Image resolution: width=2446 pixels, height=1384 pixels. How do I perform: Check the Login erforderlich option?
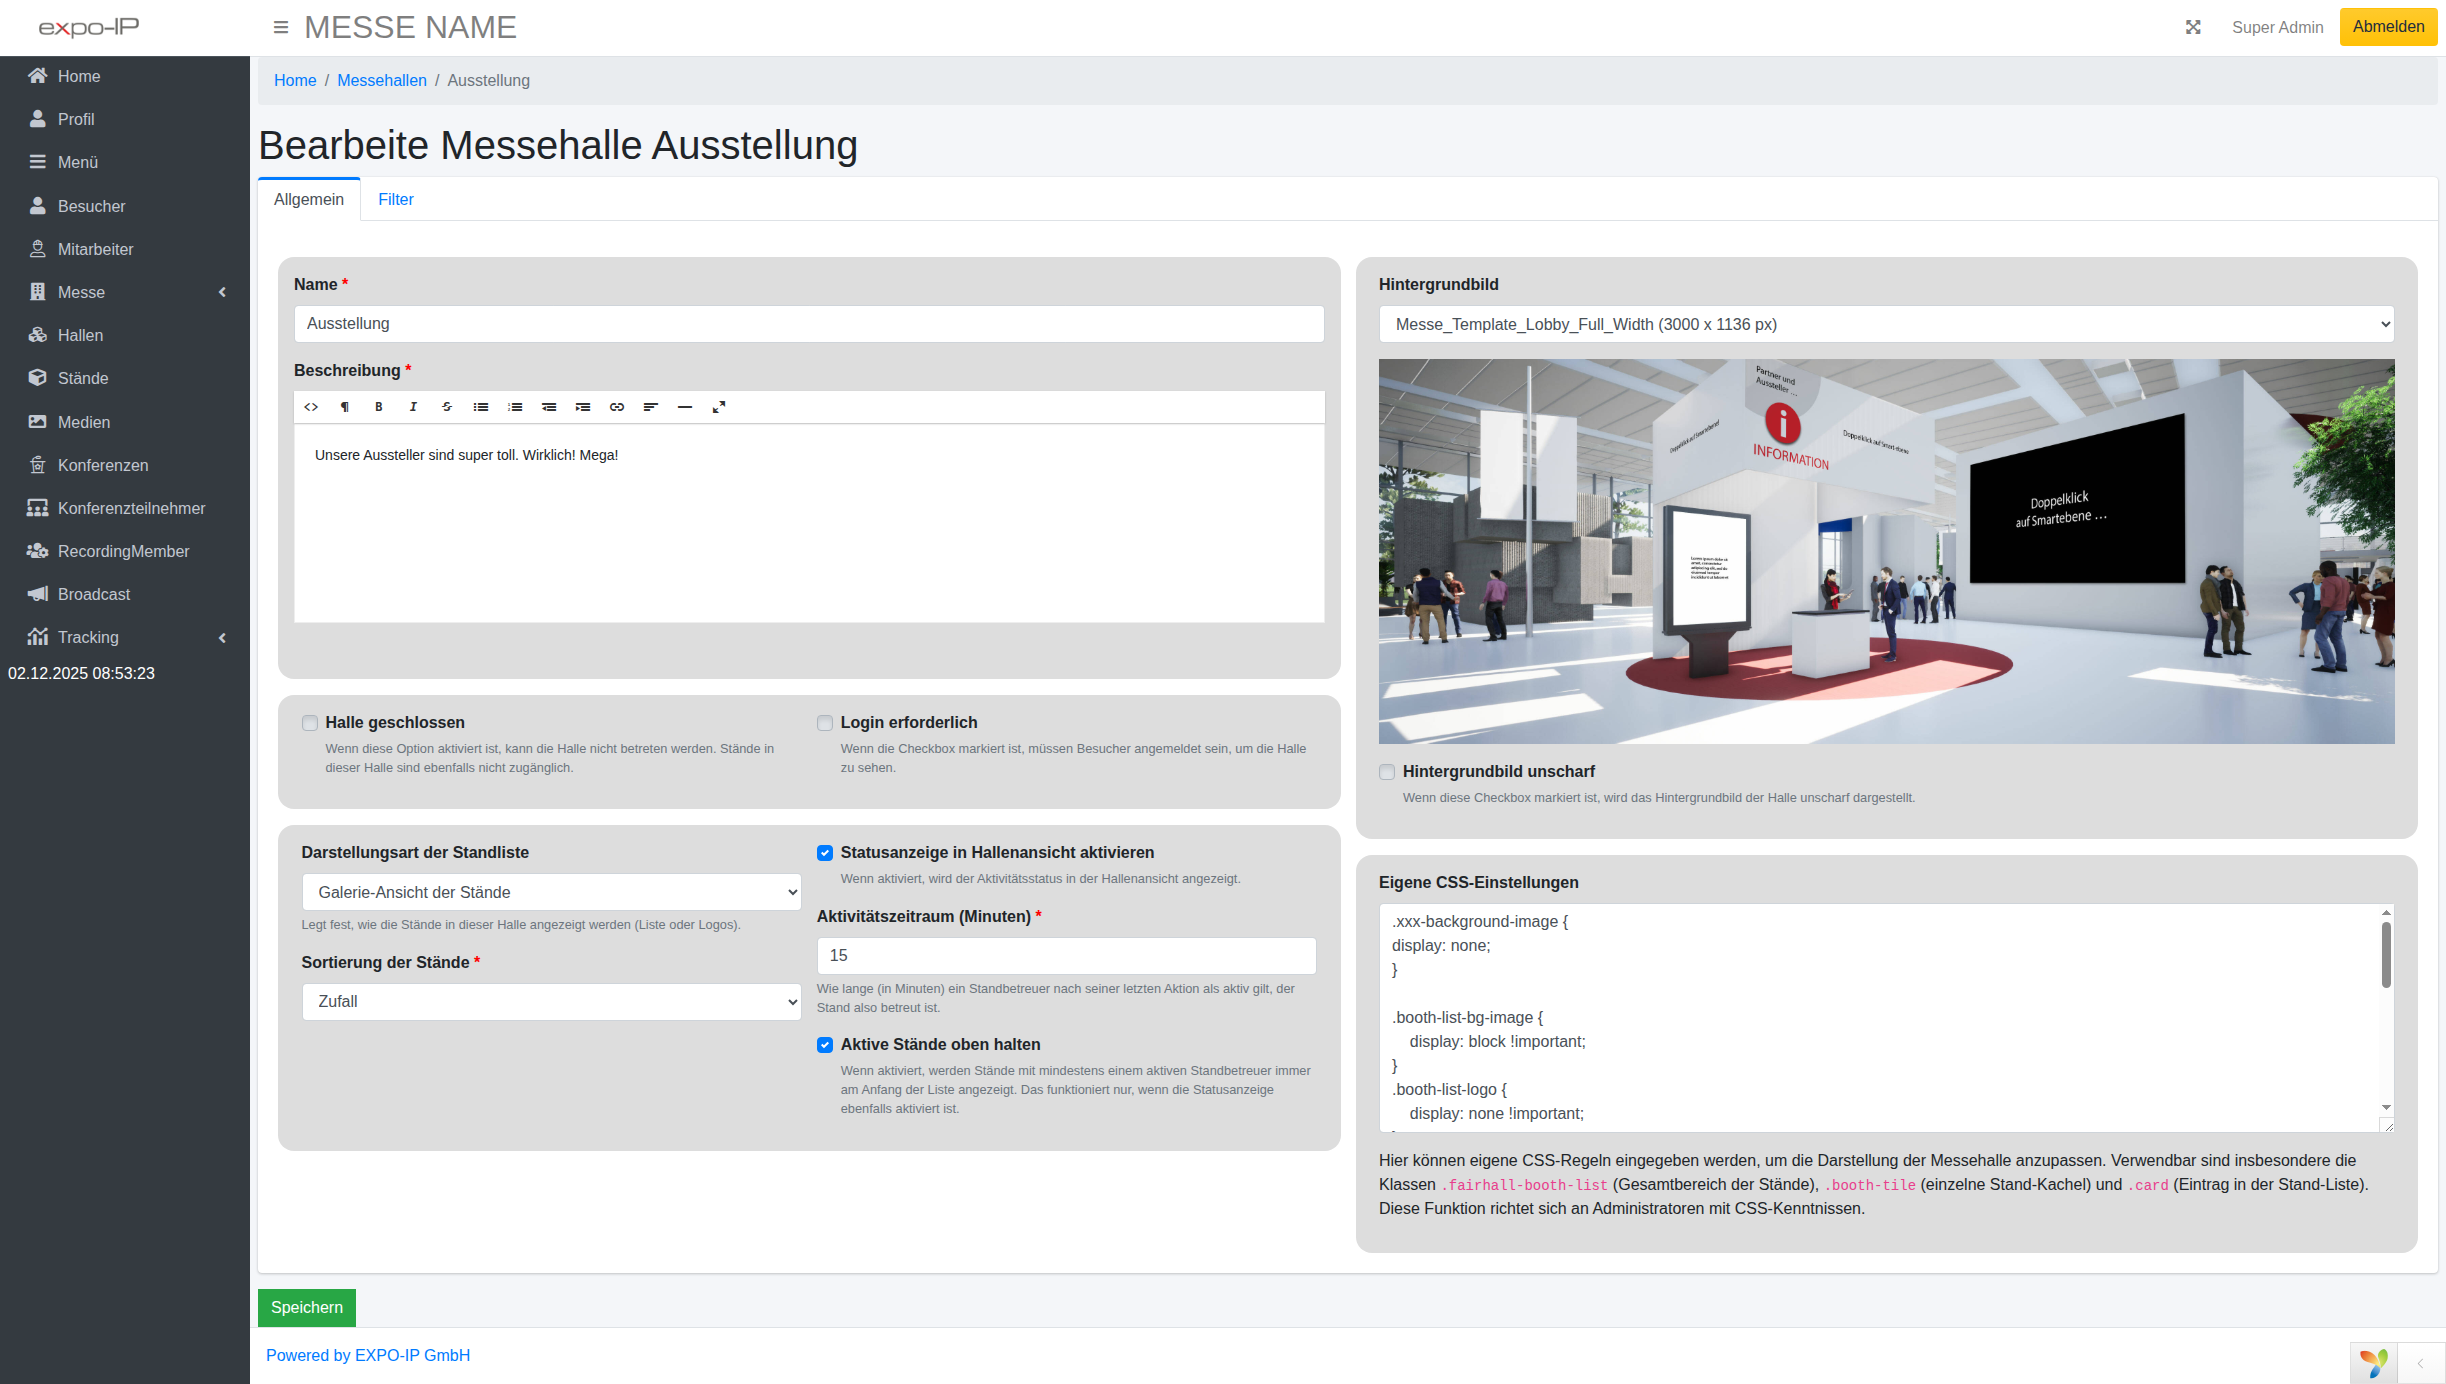click(x=825, y=723)
